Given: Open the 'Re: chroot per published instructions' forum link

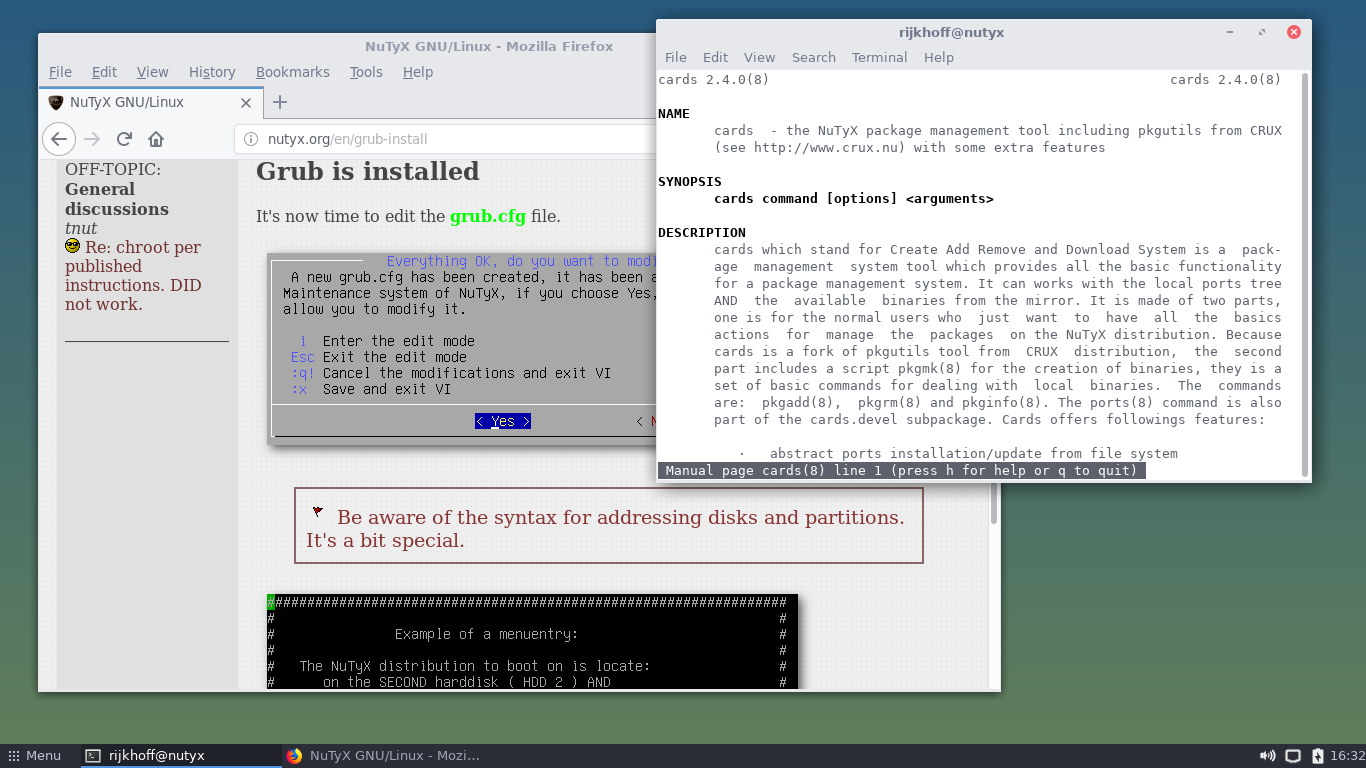Looking at the screenshot, I should click(133, 276).
